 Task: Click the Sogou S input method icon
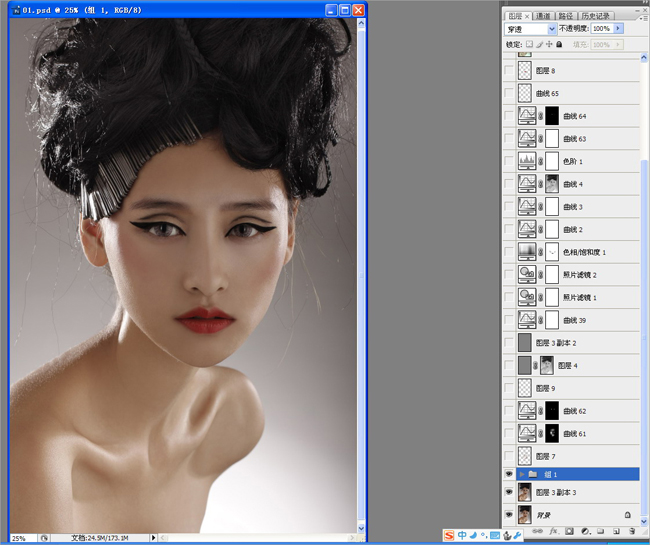[449, 535]
